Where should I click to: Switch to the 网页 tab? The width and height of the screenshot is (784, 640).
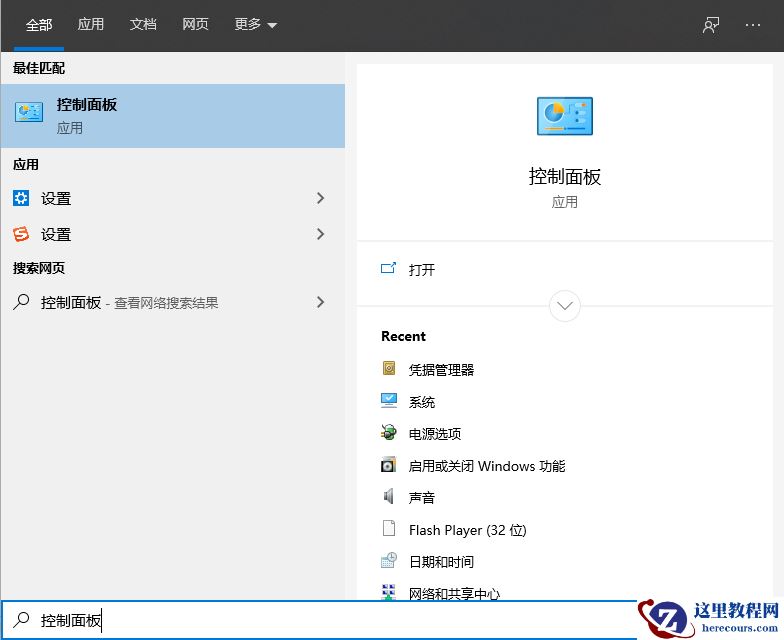pyautogui.click(x=195, y=24)
